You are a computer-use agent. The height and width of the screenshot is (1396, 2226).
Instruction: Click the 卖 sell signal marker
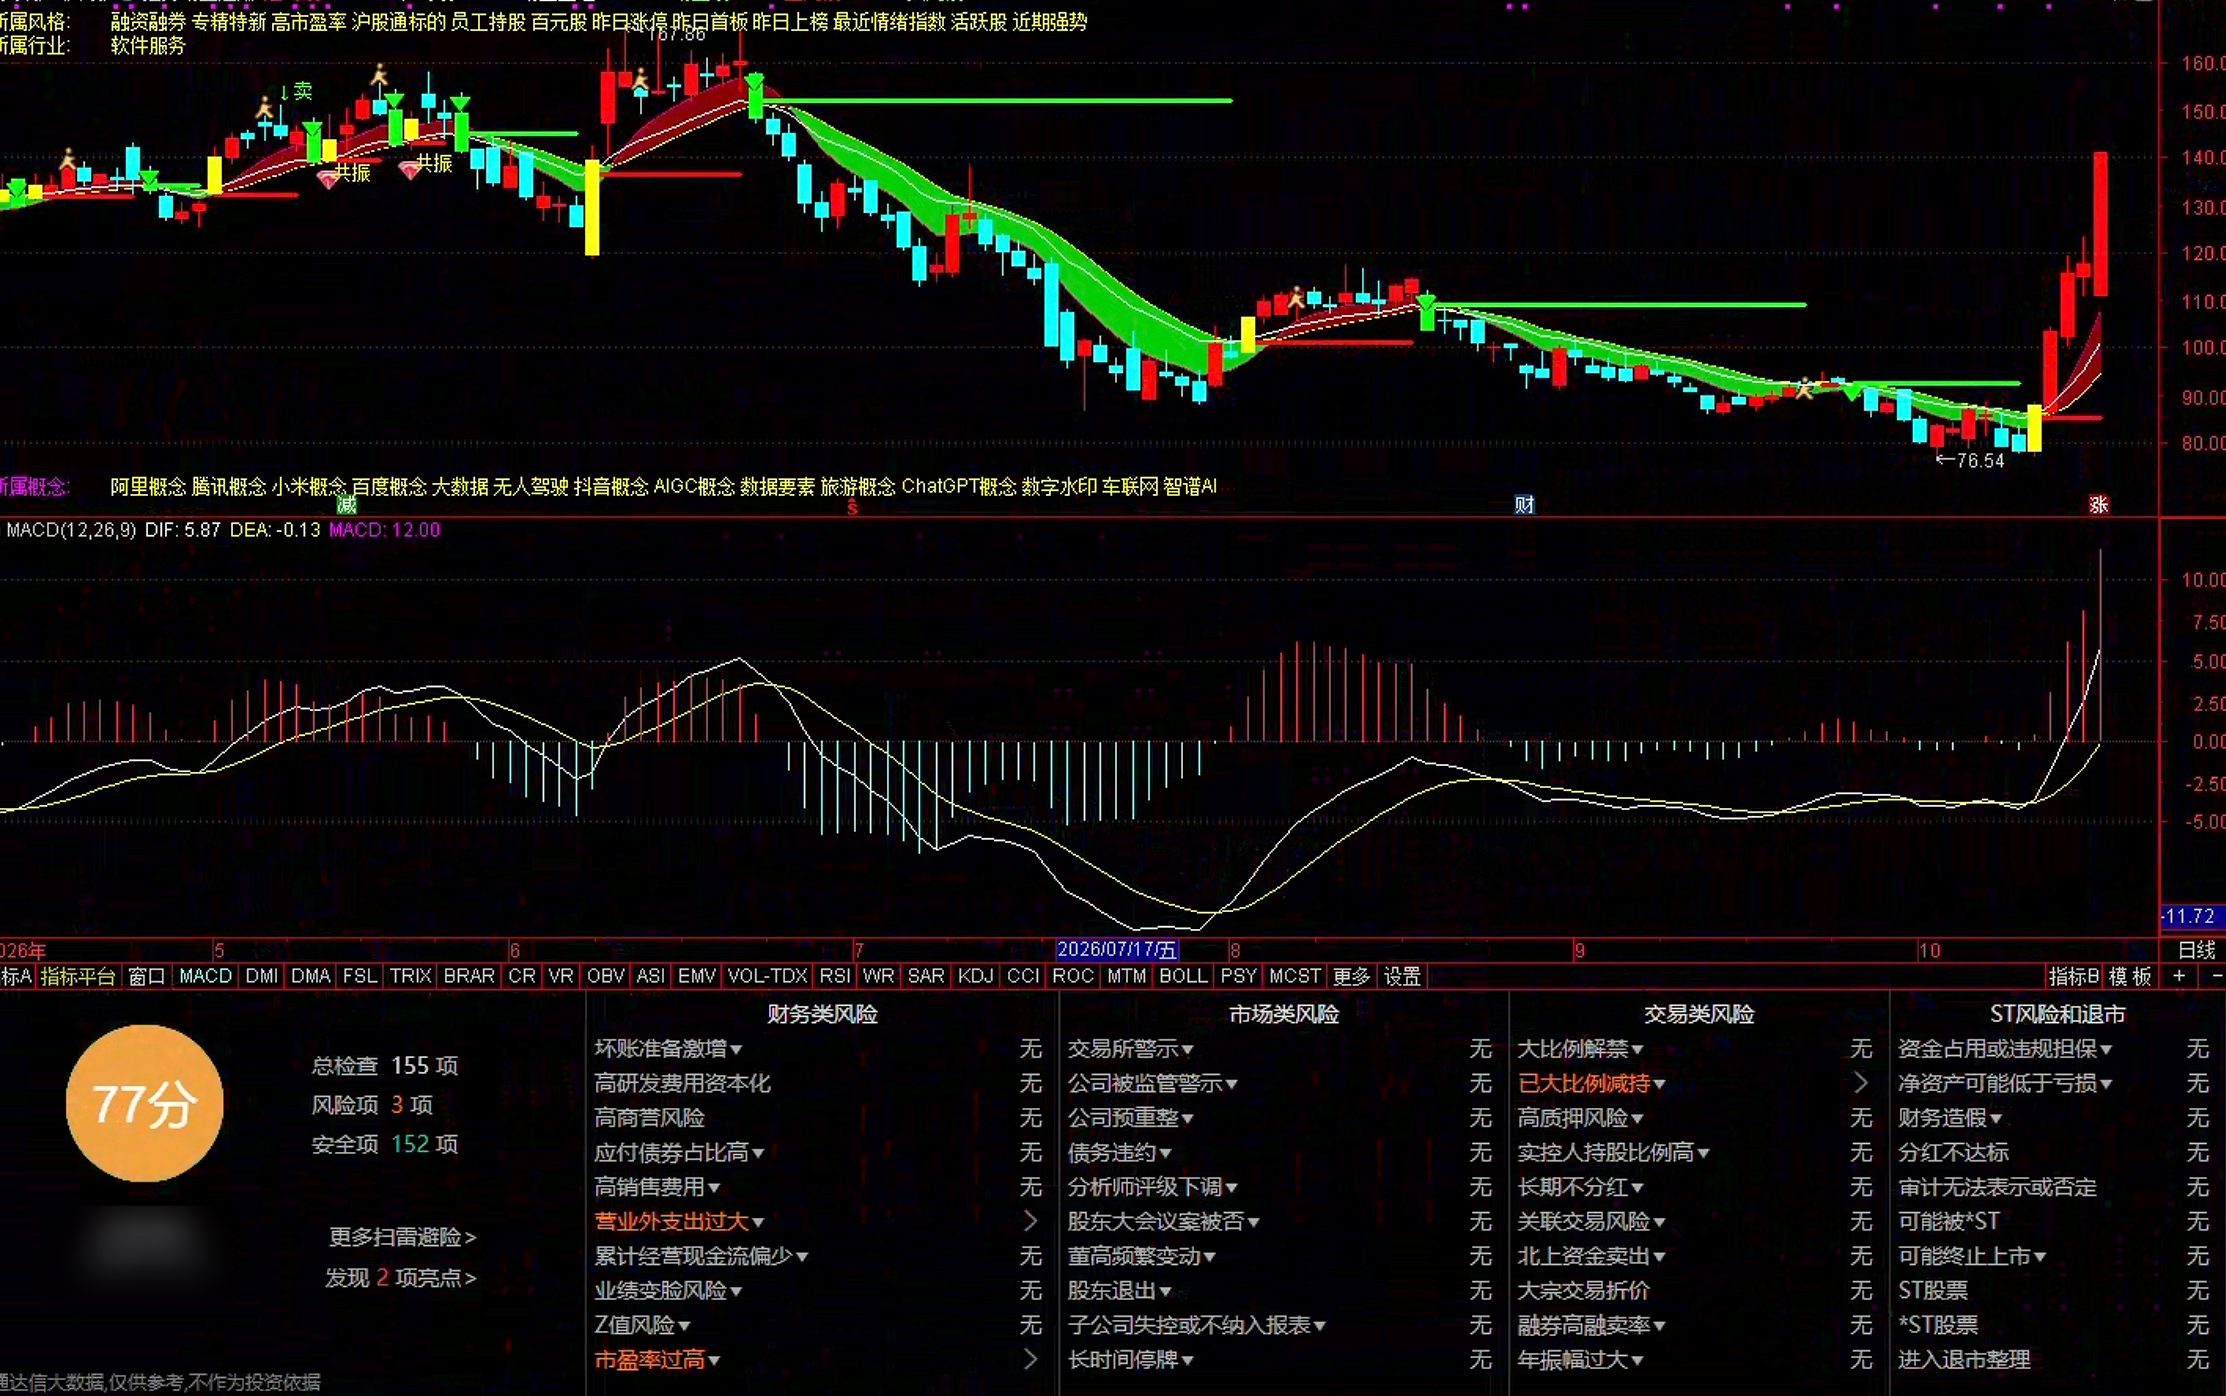[x=296, y=91]
